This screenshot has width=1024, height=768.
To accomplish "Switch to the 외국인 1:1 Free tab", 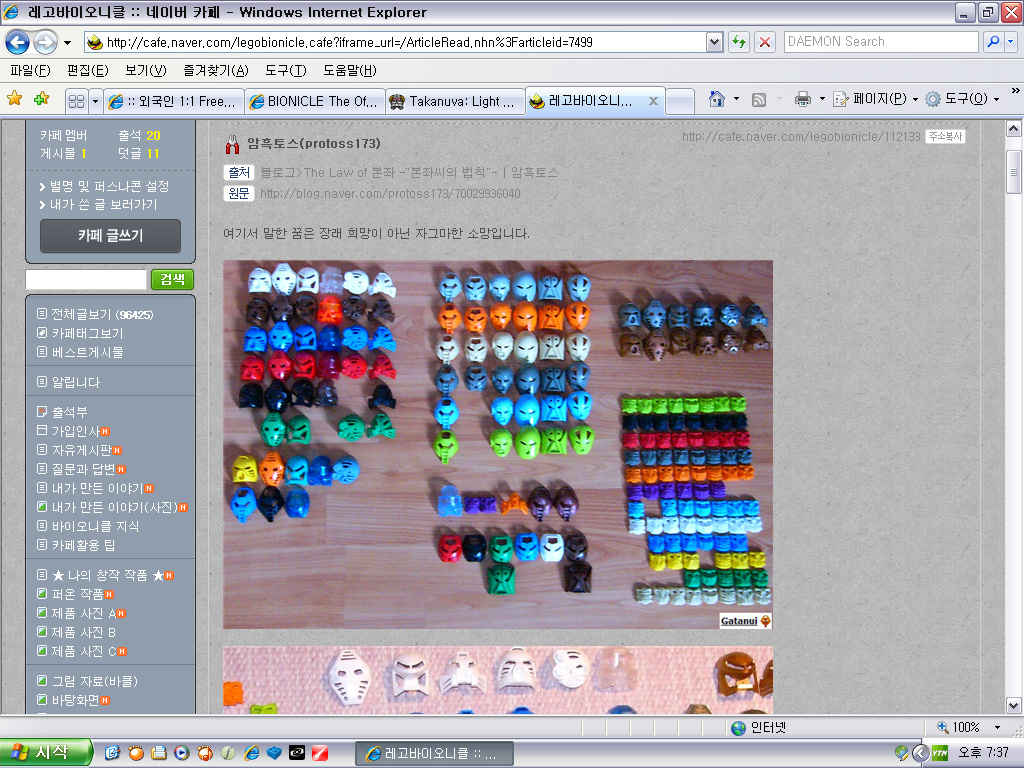I will [x=174, y=101].
